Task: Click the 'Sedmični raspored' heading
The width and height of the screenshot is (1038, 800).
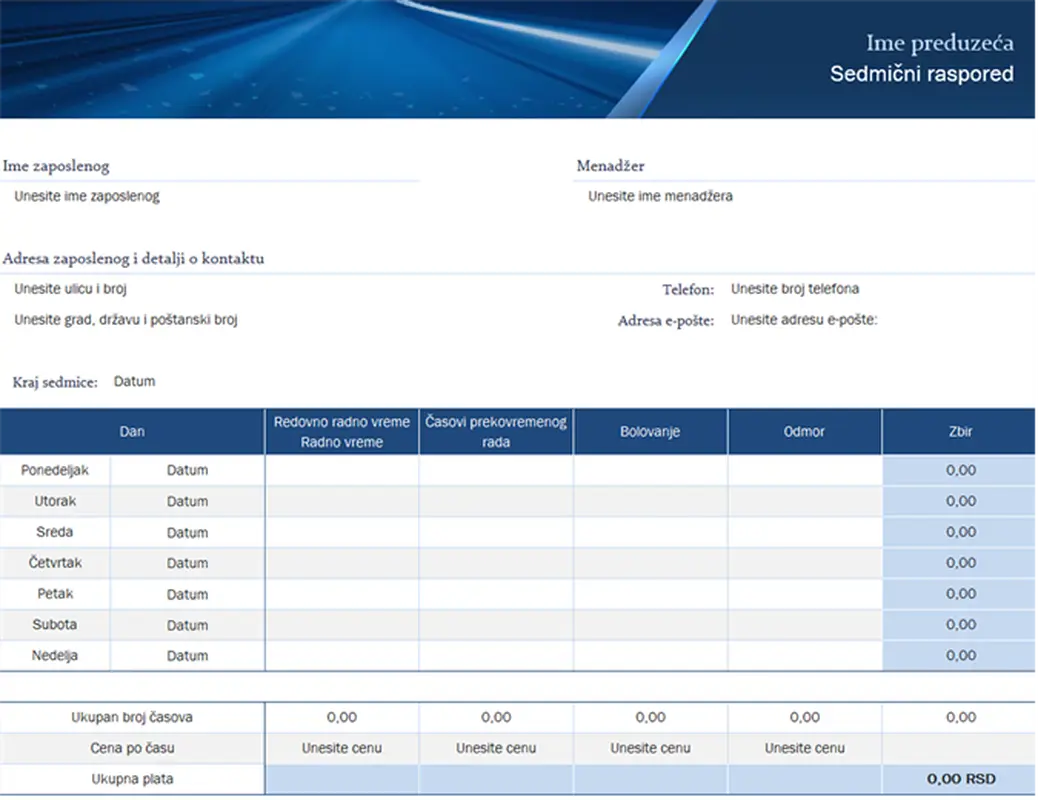Action: [x=921, y=74]
